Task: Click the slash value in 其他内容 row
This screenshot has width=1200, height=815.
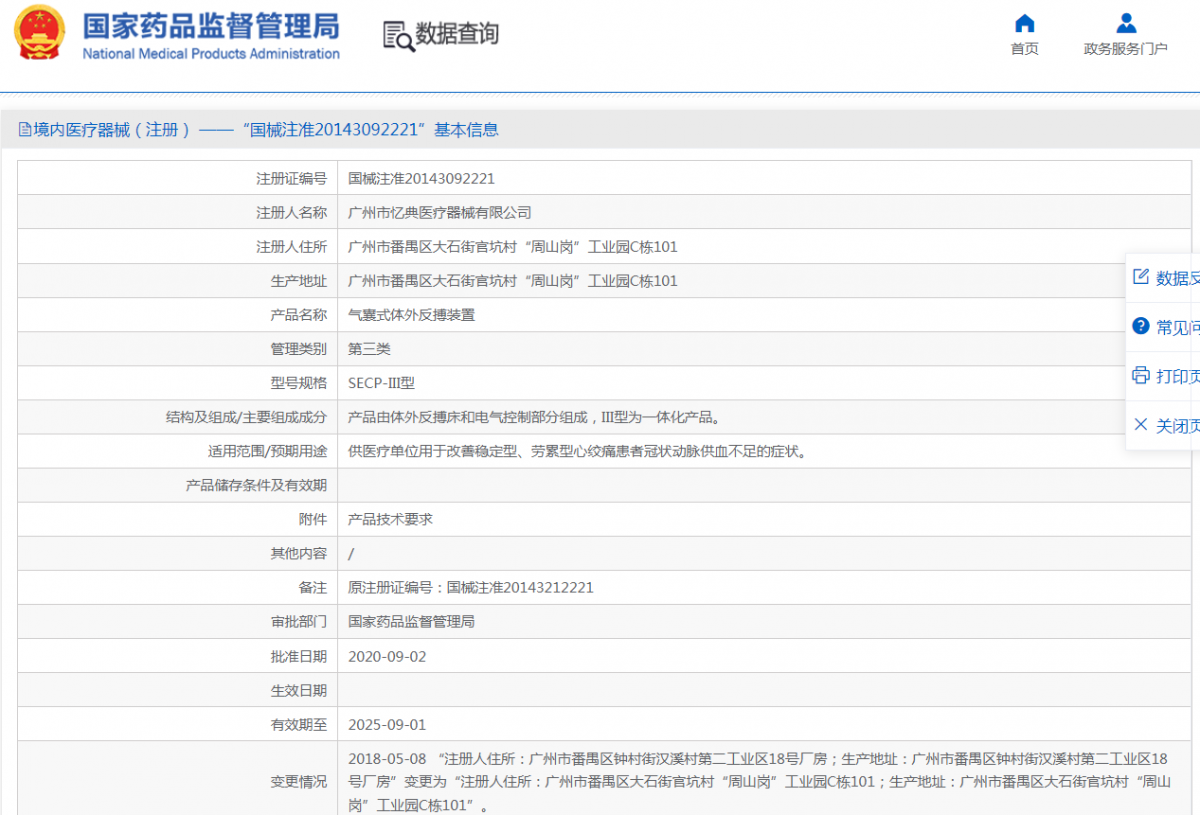Action: (351, 553)
